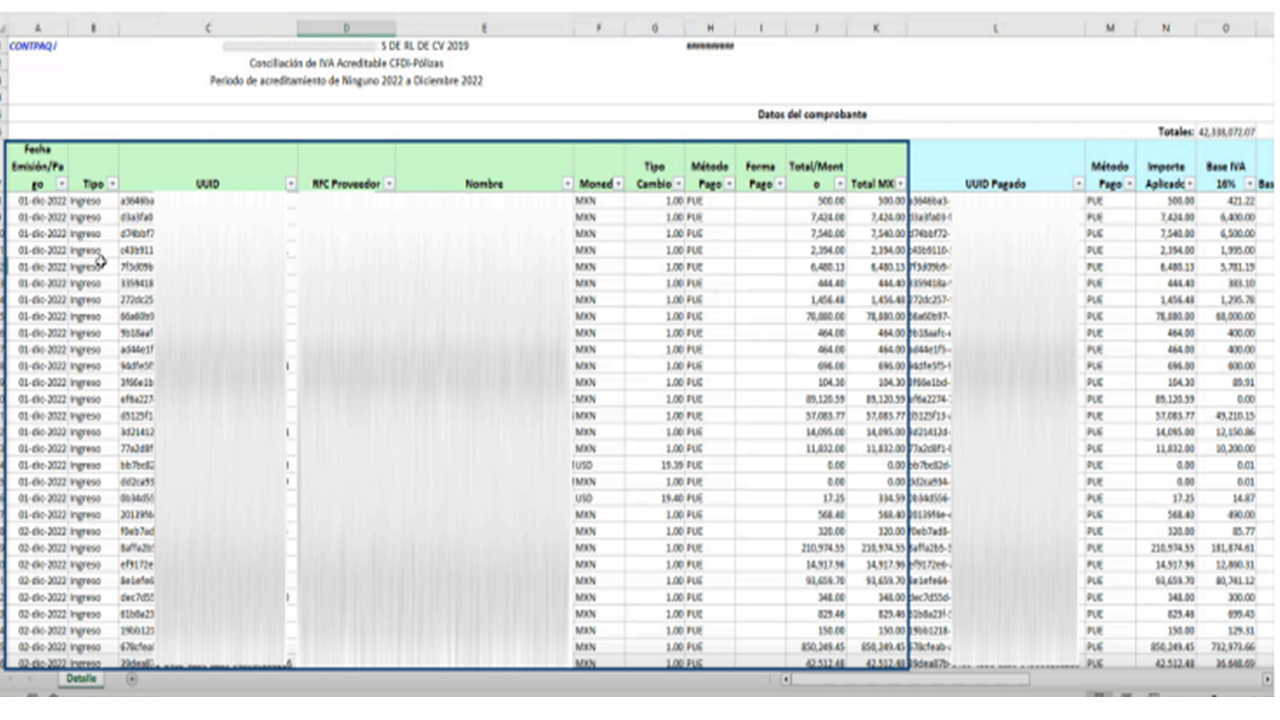Open the Tipo Cambio filter dropdown
This screenshot has height=720, width=1280.
click(x=679, y=184)
